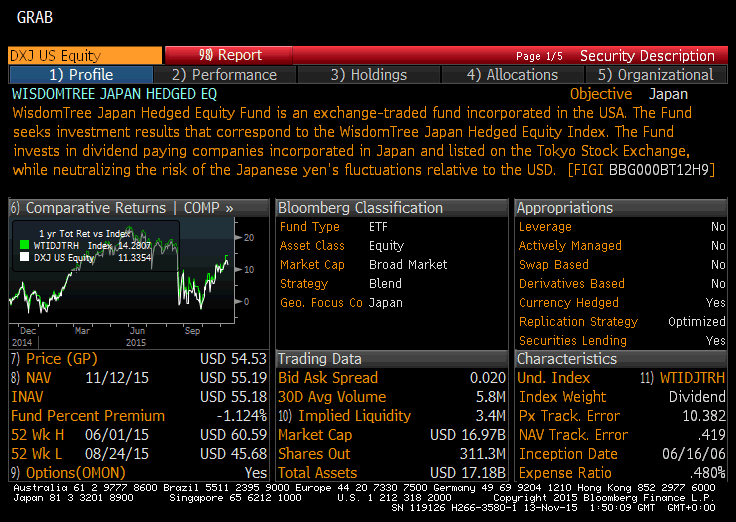The height and width of the screenshot is (522, 736).
Task: Click the 30D Avg Volume 5.8M value
Action: (x=491, y=397)
